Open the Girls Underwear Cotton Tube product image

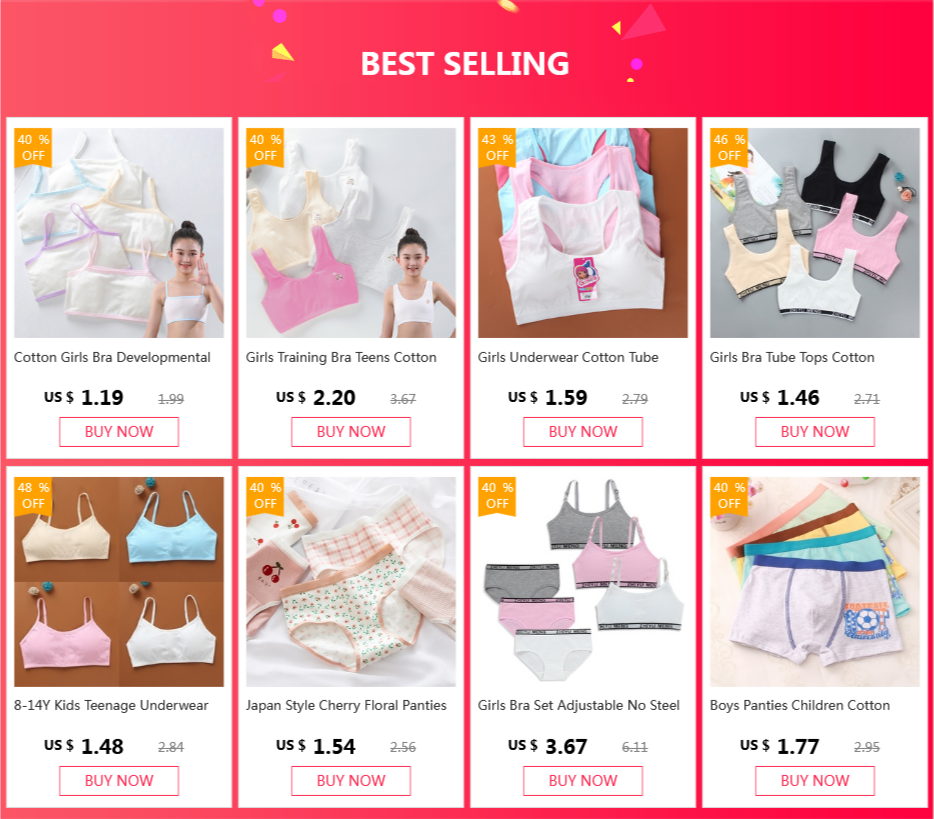(x=583, y=233)
